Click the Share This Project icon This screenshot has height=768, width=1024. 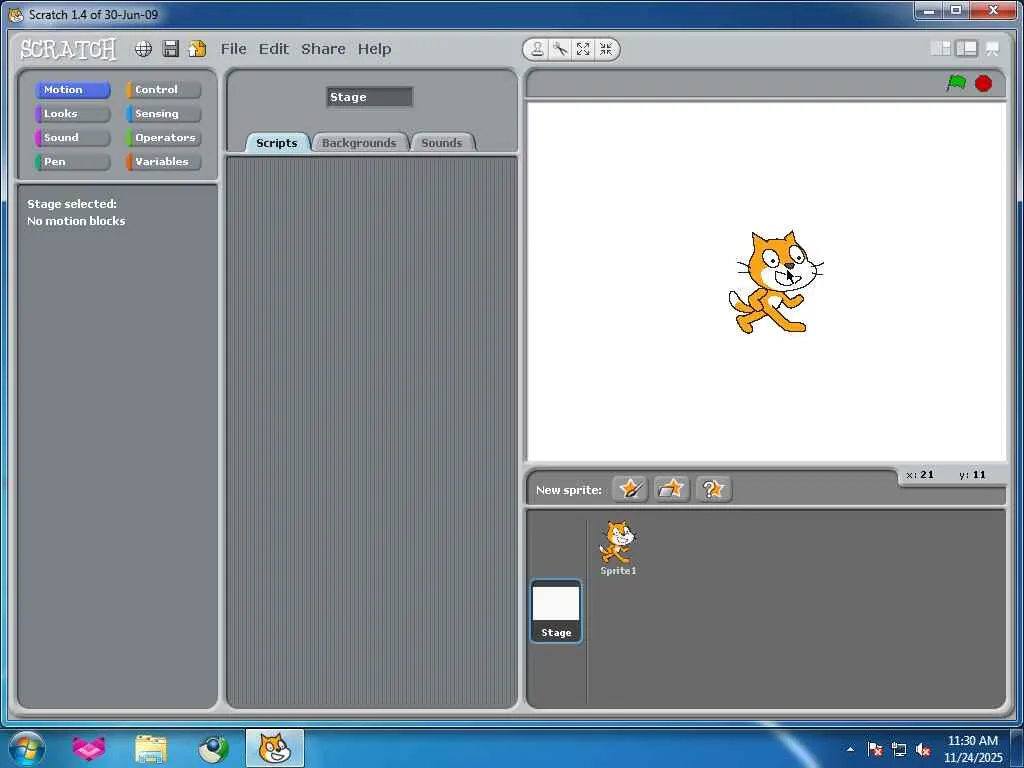197,49
